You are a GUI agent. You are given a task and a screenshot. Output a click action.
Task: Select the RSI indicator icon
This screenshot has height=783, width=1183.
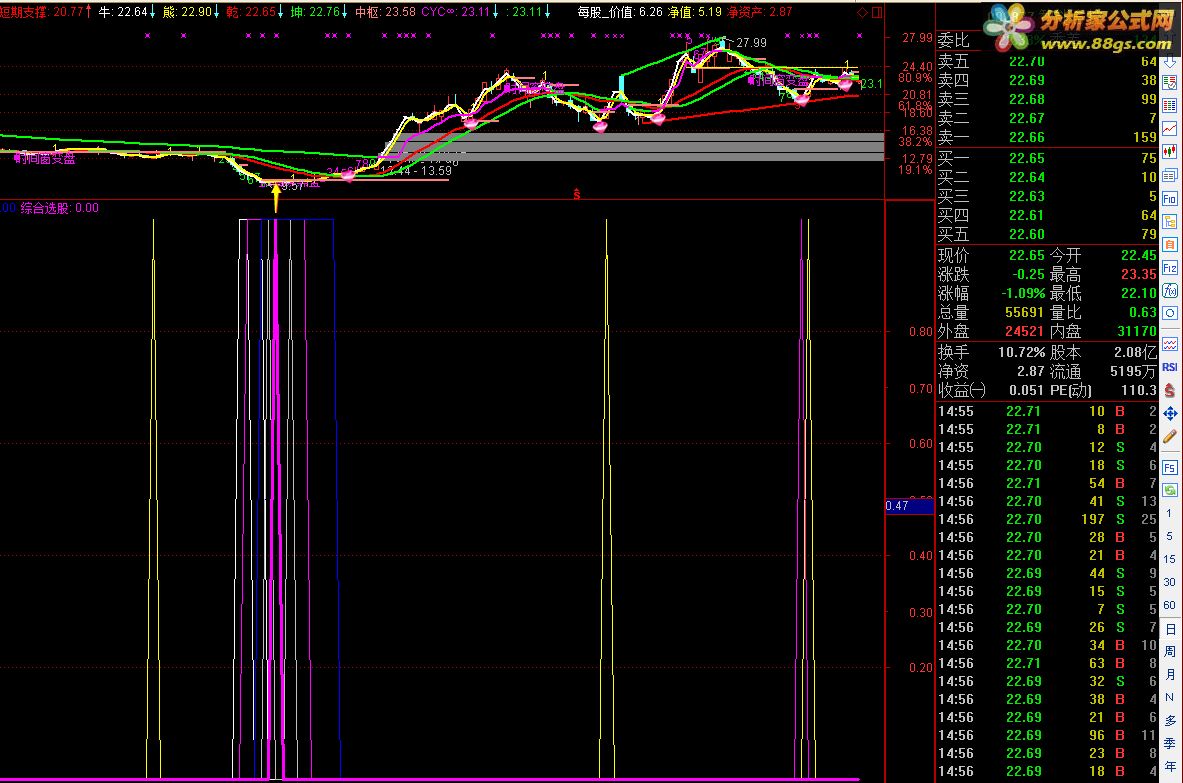pos(1169,367)
